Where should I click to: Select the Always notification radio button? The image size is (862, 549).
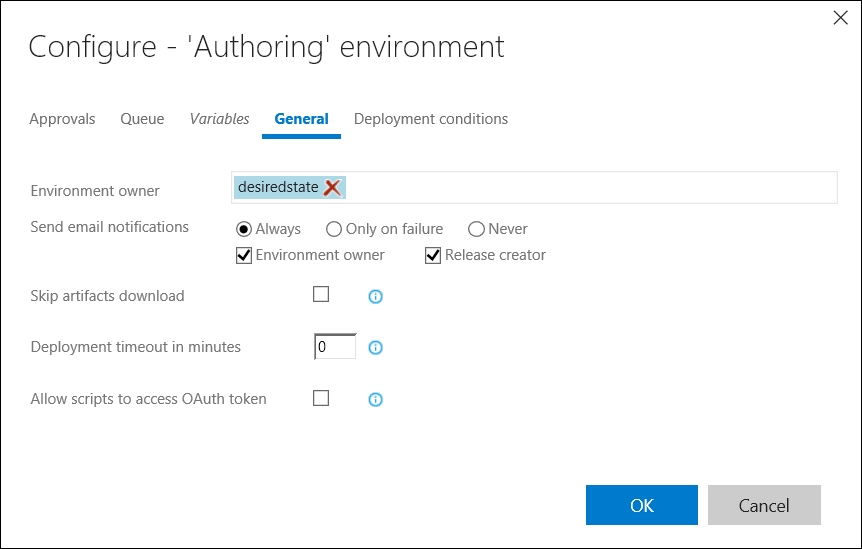click(x=243, y=229)
